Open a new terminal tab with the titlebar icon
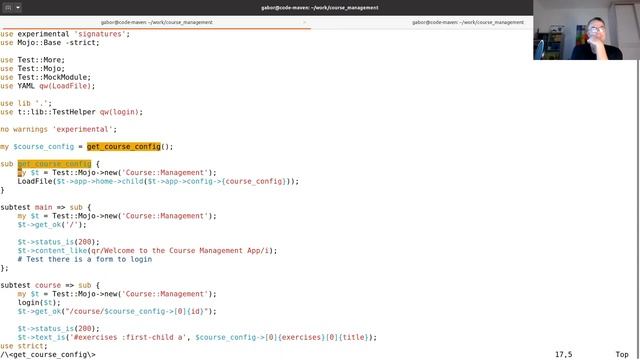The image size is (640, 360). [x=8, y=7]
